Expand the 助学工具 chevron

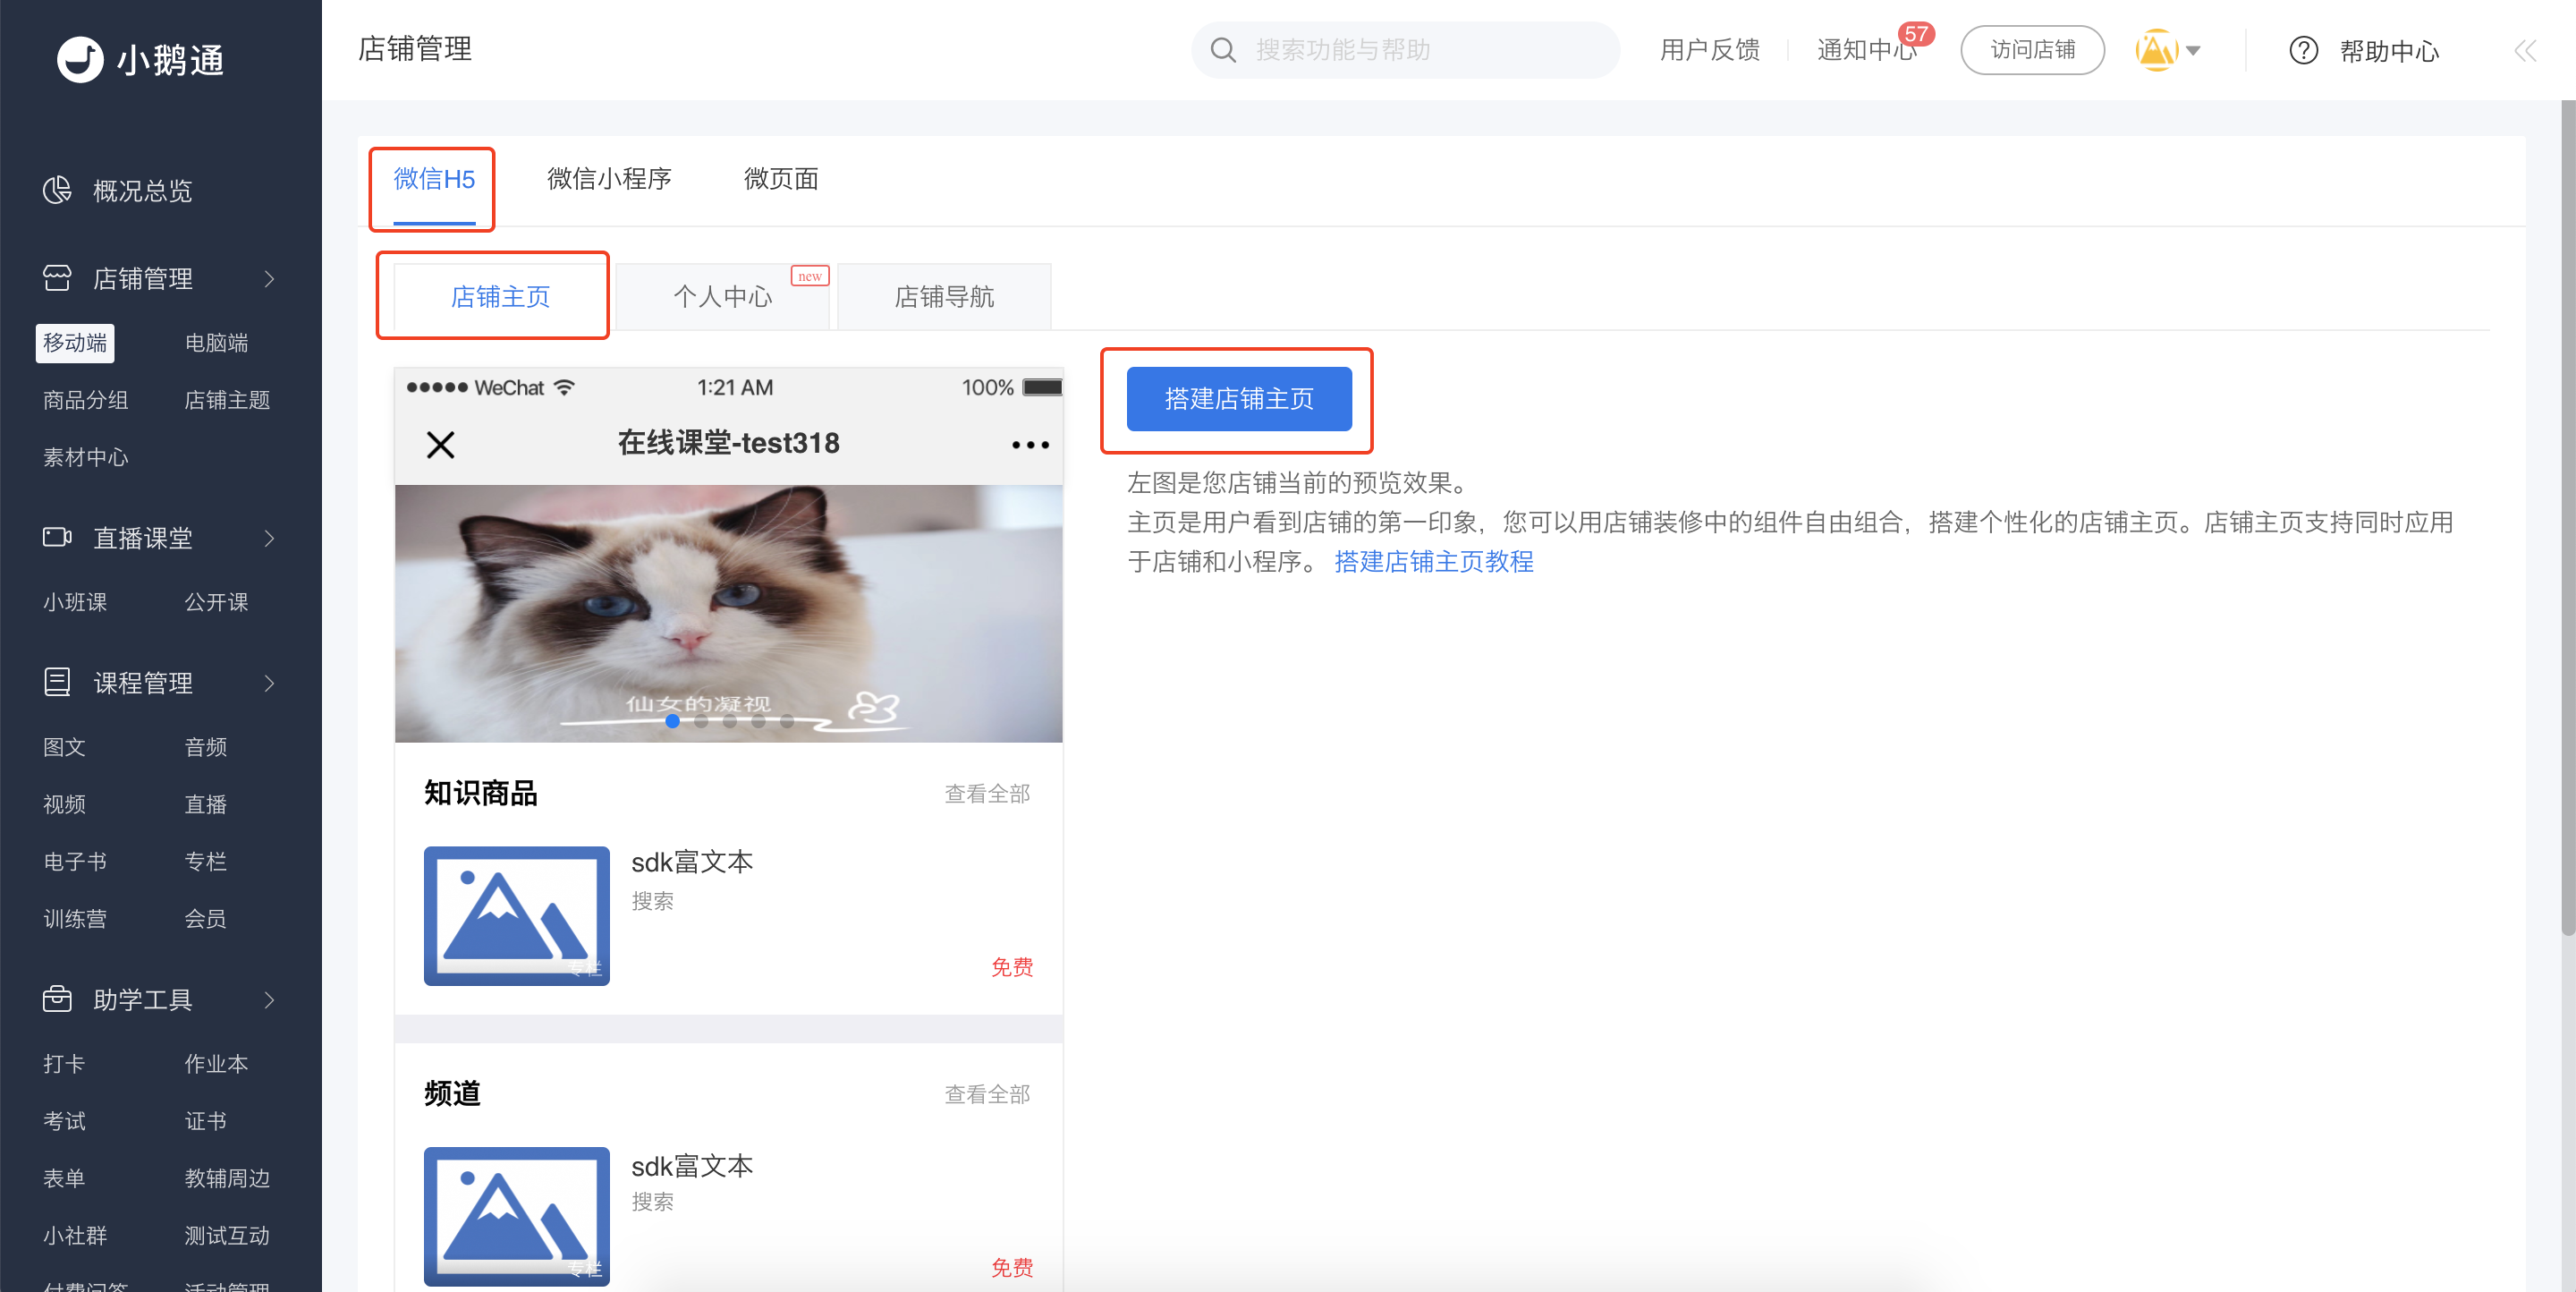[269, 999]
